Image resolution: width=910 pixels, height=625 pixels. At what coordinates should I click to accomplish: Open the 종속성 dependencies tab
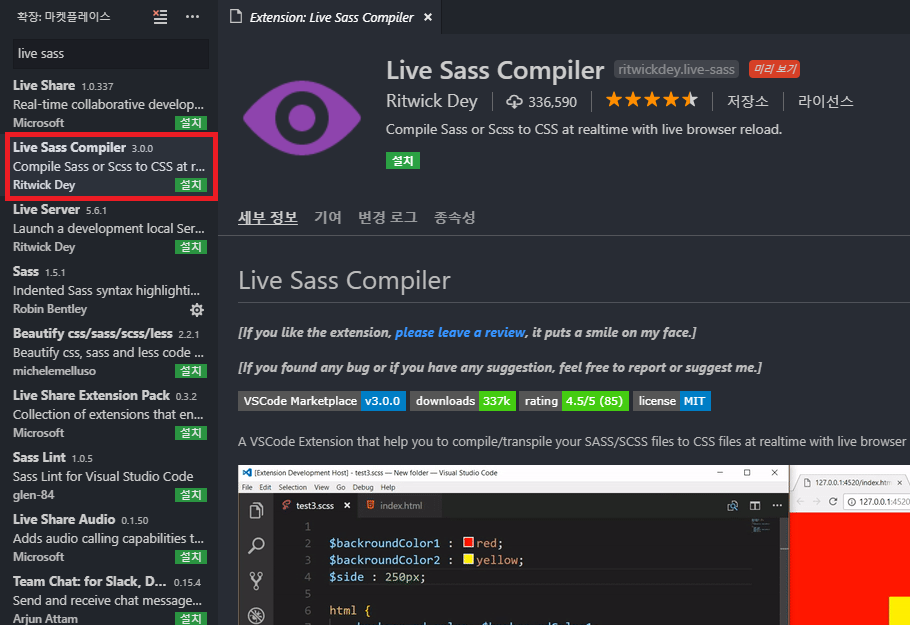(x=455, y=218)
